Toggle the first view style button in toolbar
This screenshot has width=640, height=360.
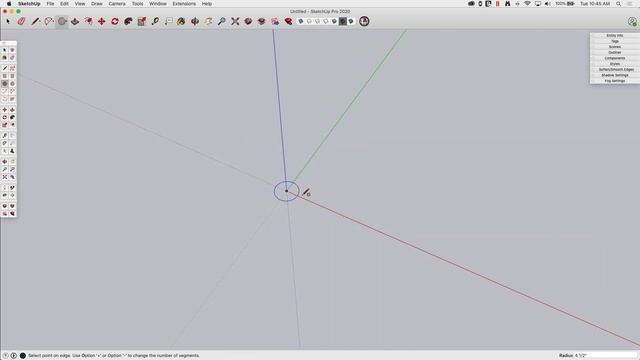301,21
